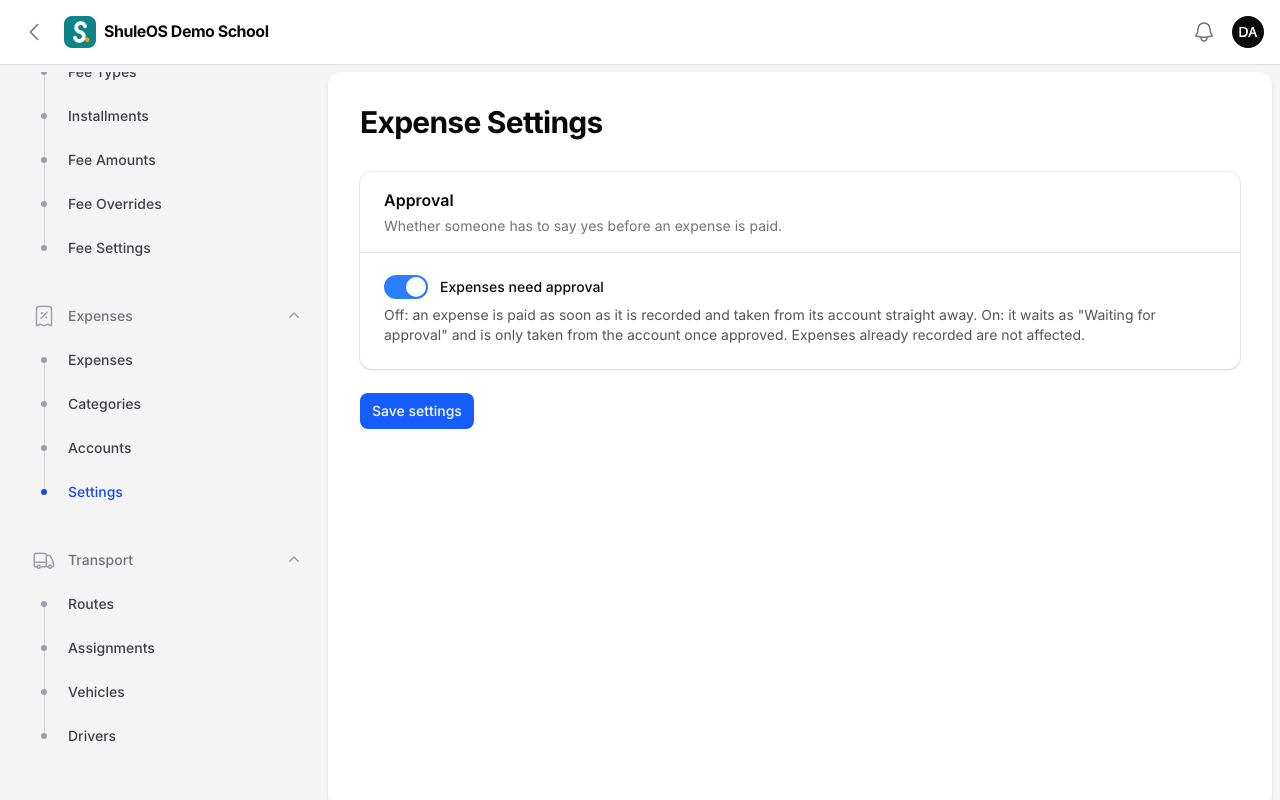Collapse the Transport section chevron
The width and height of the screenshot is (1280, 800).
click(x=294, y=560)
